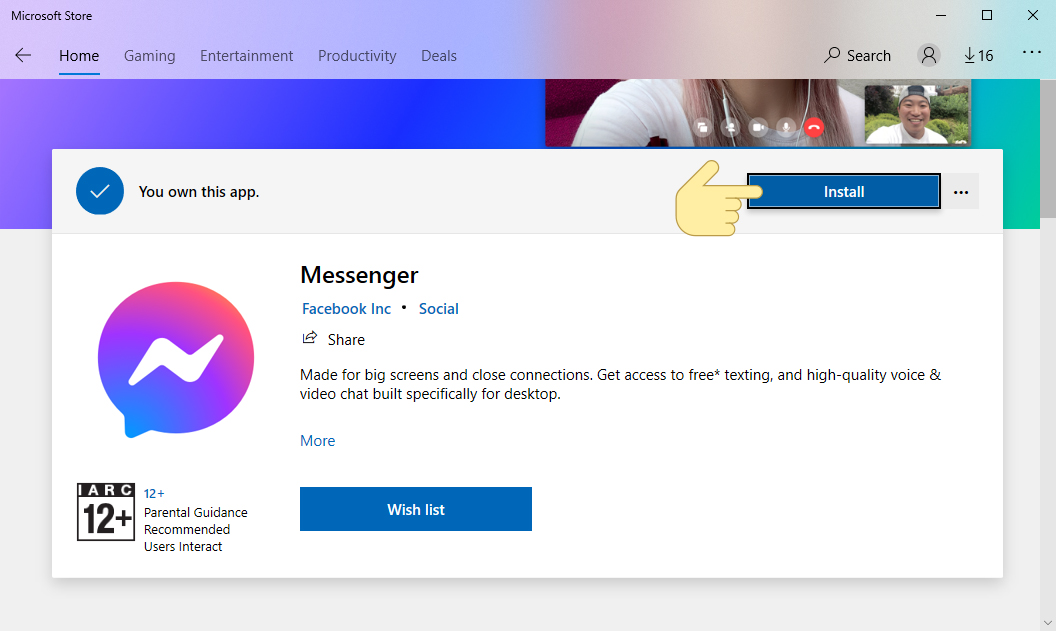Click the 'Users Interact' text
The image size is (1056, 631).
183,547
